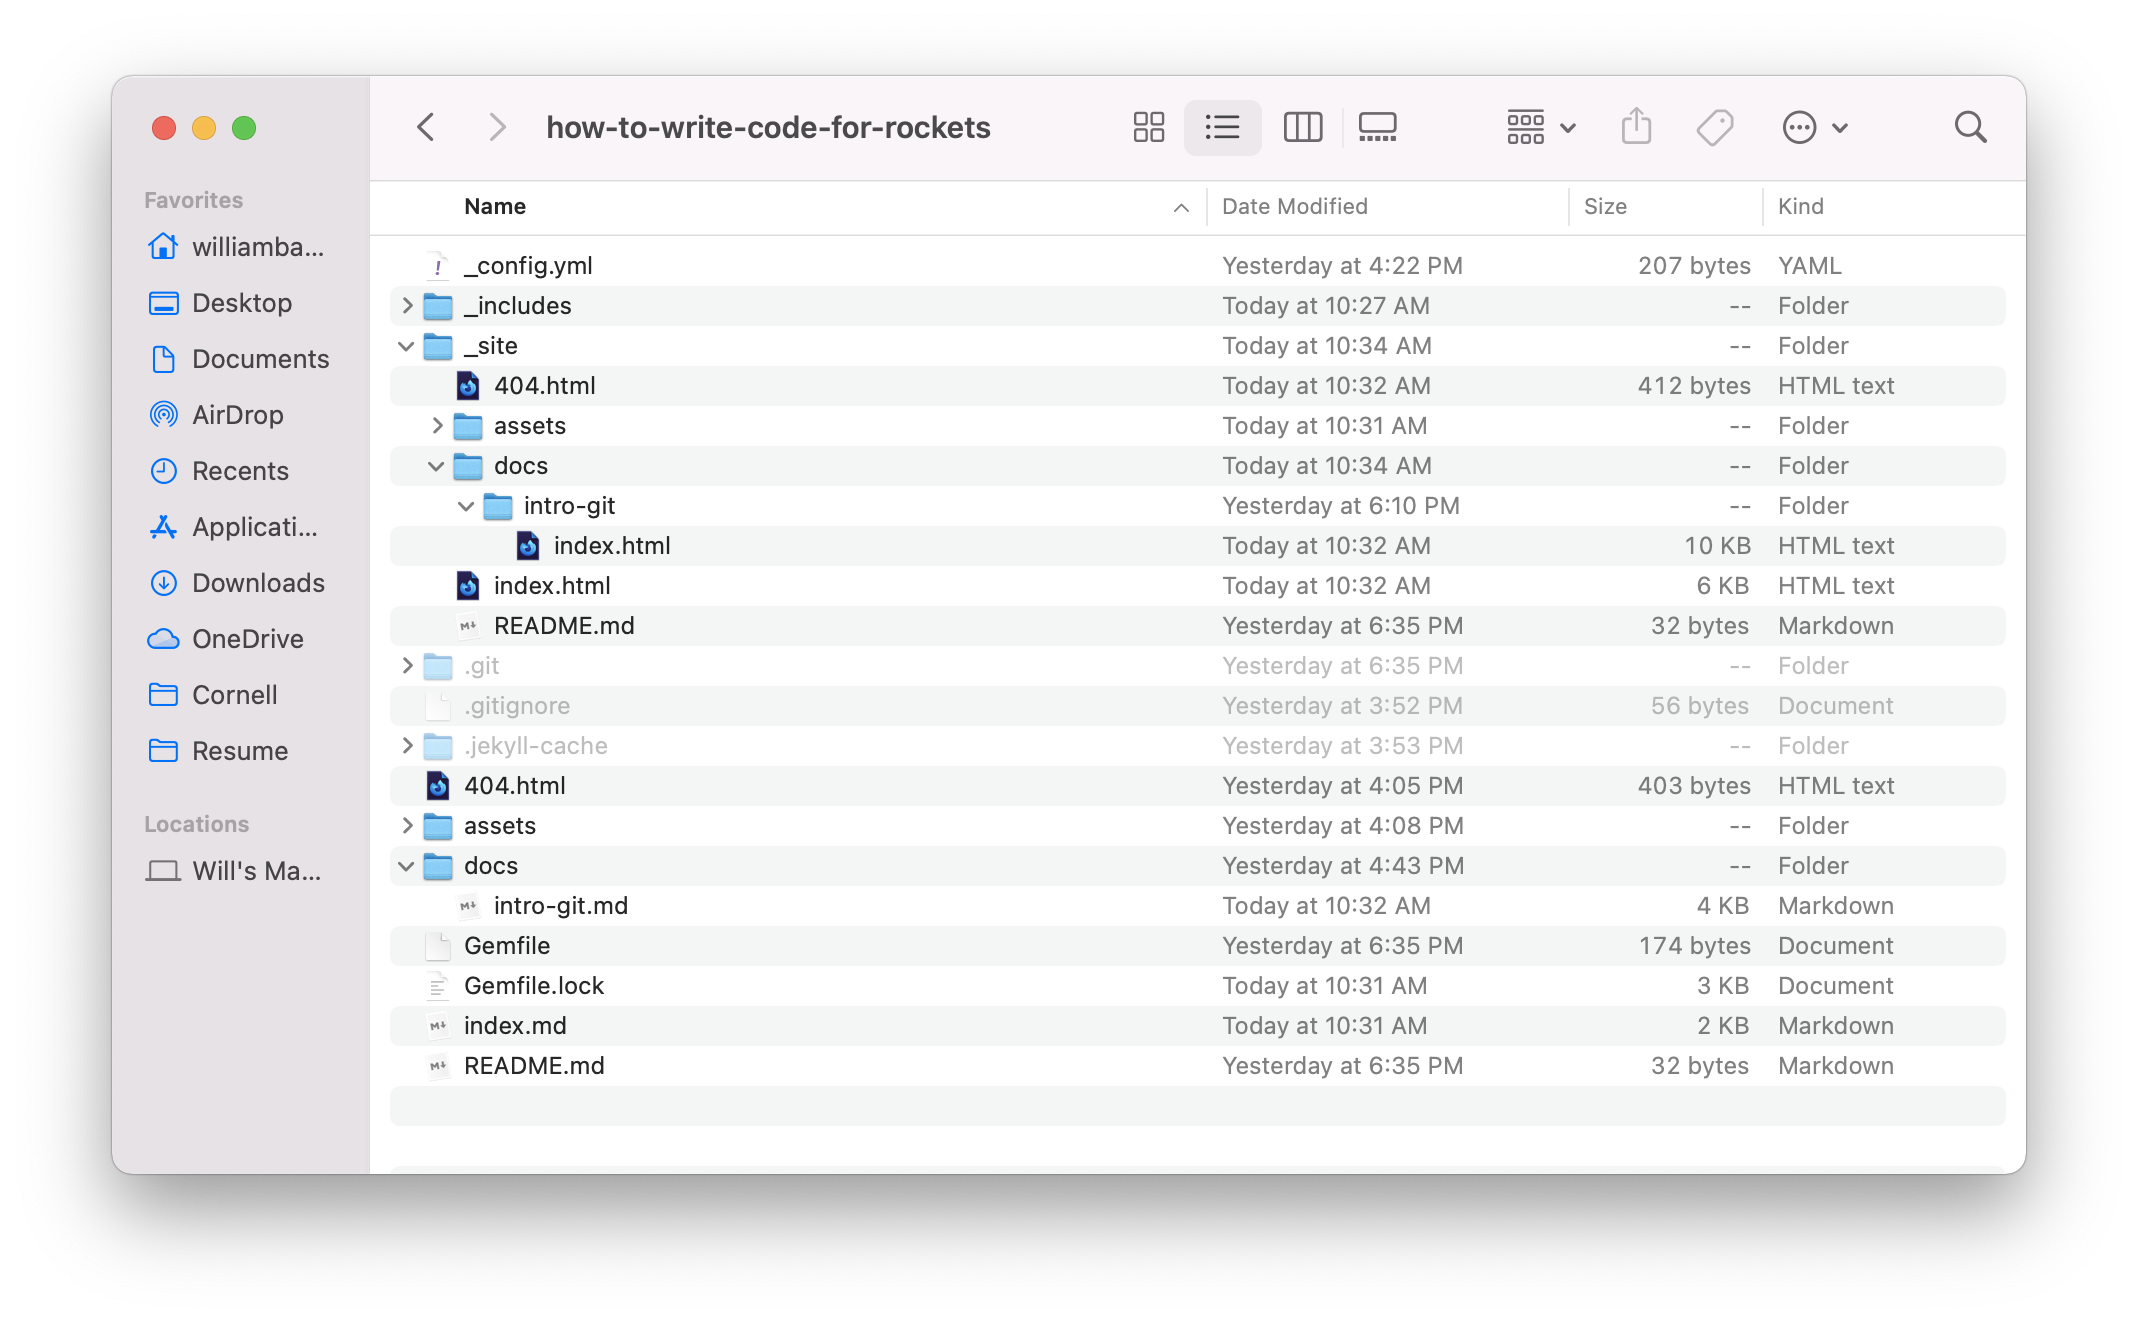Sort by the Date Modified column
Screen dimensions: 2138x1322
pos(1295,206)
